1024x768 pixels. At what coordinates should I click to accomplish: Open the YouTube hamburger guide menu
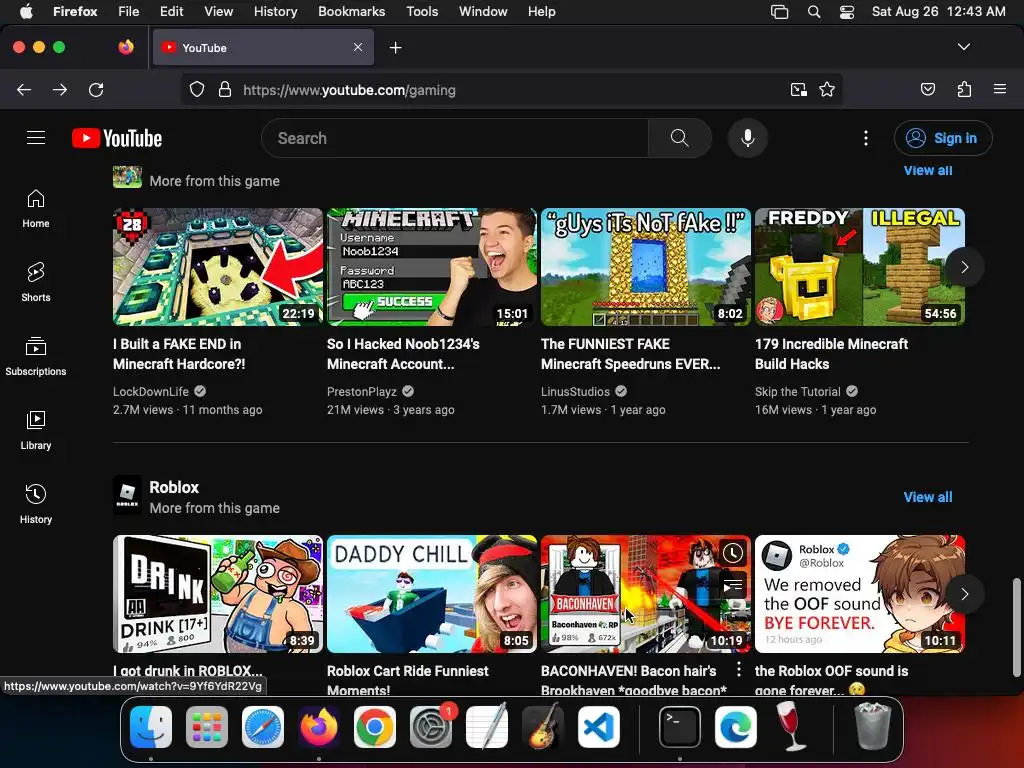pos(36,138)
